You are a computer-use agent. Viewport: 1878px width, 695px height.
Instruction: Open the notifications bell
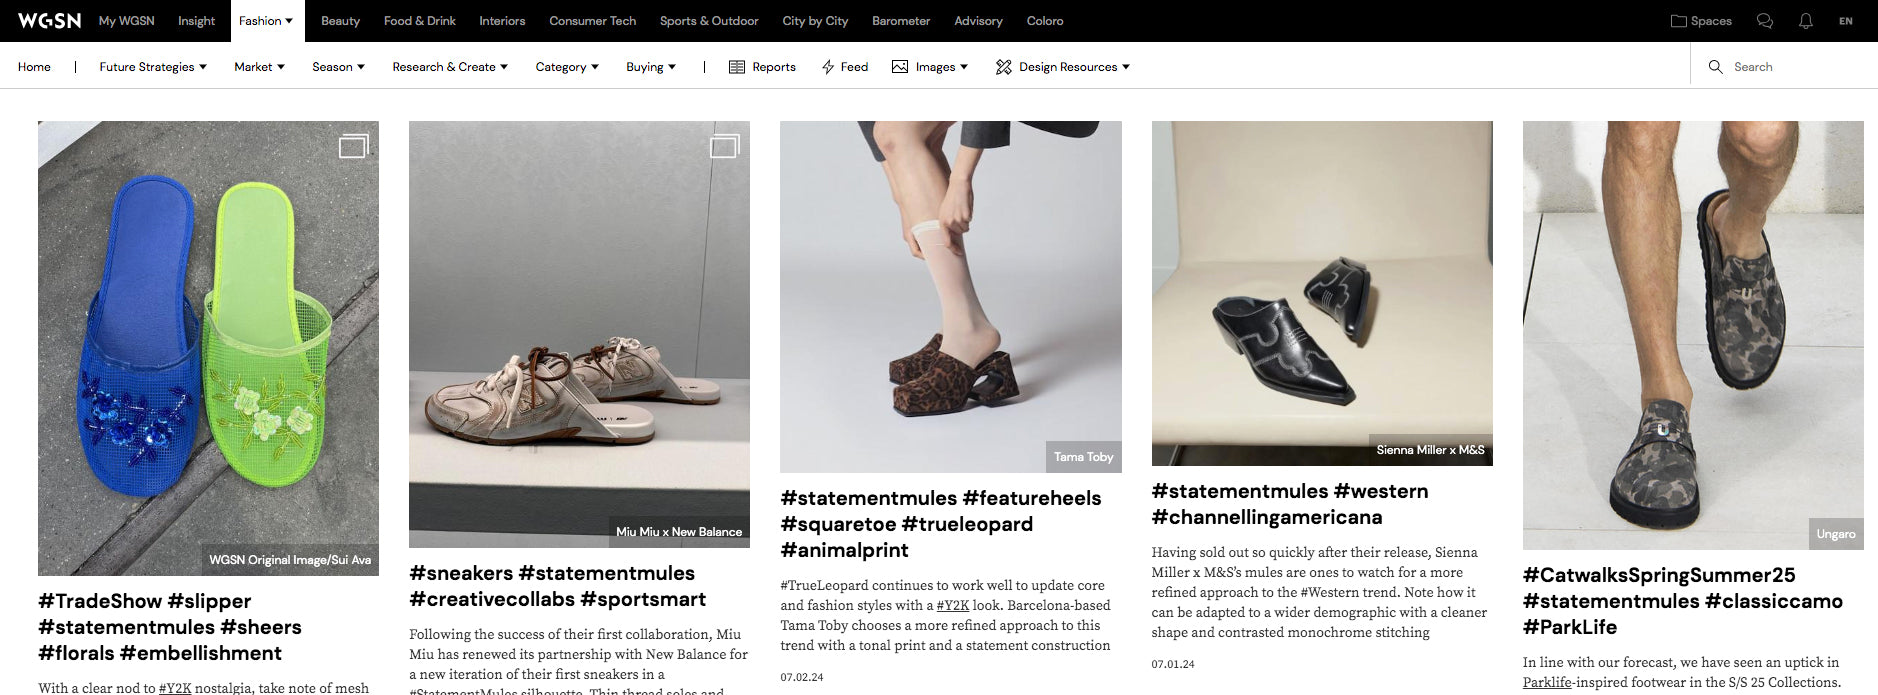[x=1805, y=21]
